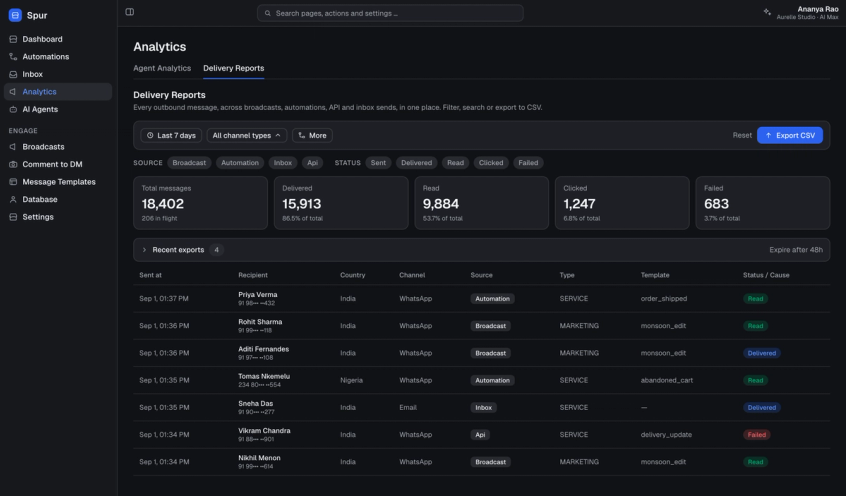Open the Total messages 18,402 card
This screenshot has height=496, width=846.
click(201, 203)
